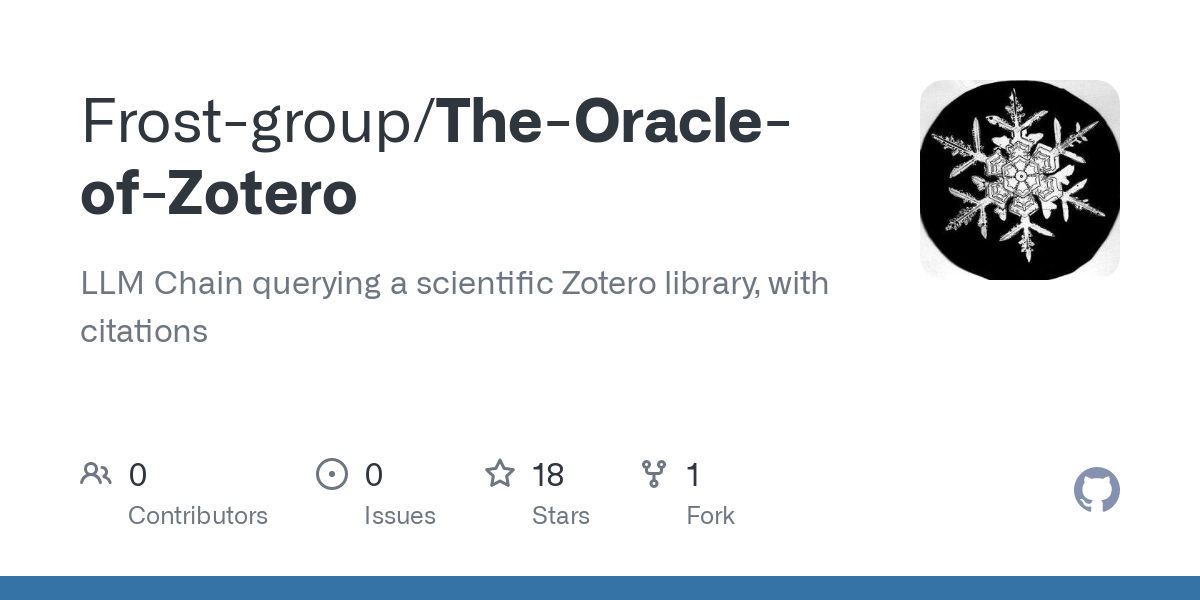Click the Issues circle-dot icon

332,474
